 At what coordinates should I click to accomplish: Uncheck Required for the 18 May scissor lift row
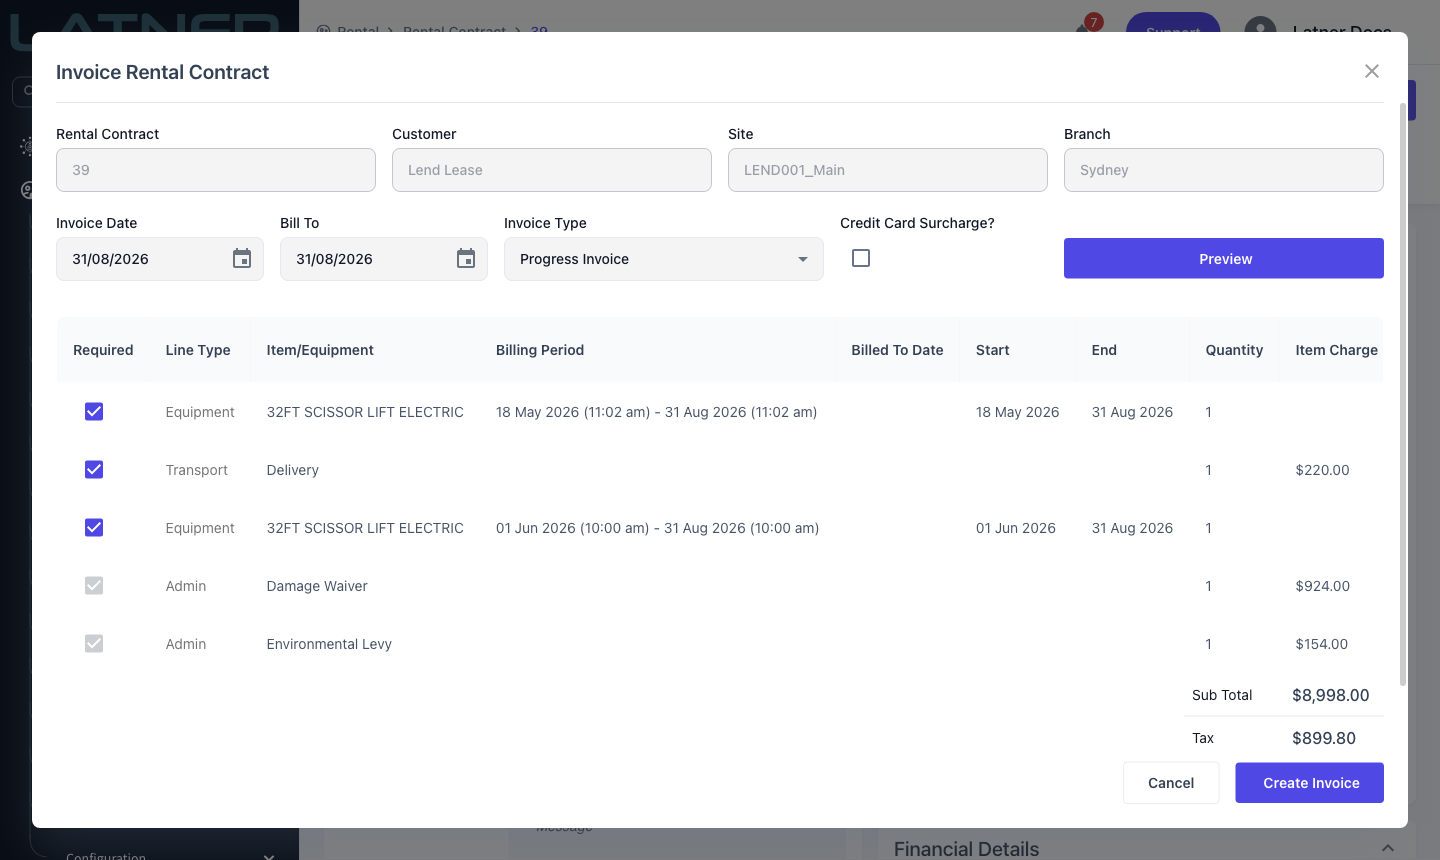pyautogui.click(x=94, y=412)
